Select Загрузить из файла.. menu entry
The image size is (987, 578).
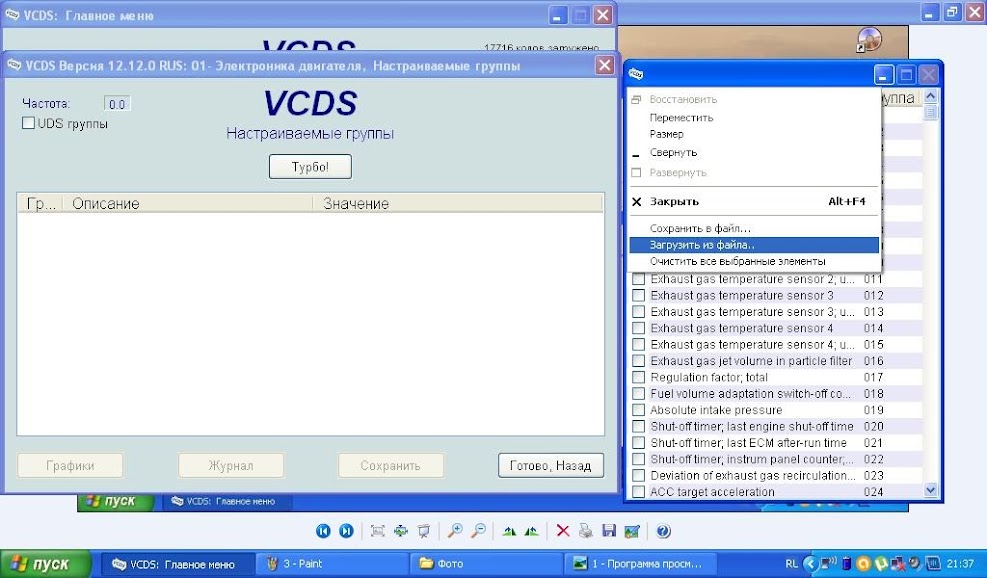click(x=754, y=245)
